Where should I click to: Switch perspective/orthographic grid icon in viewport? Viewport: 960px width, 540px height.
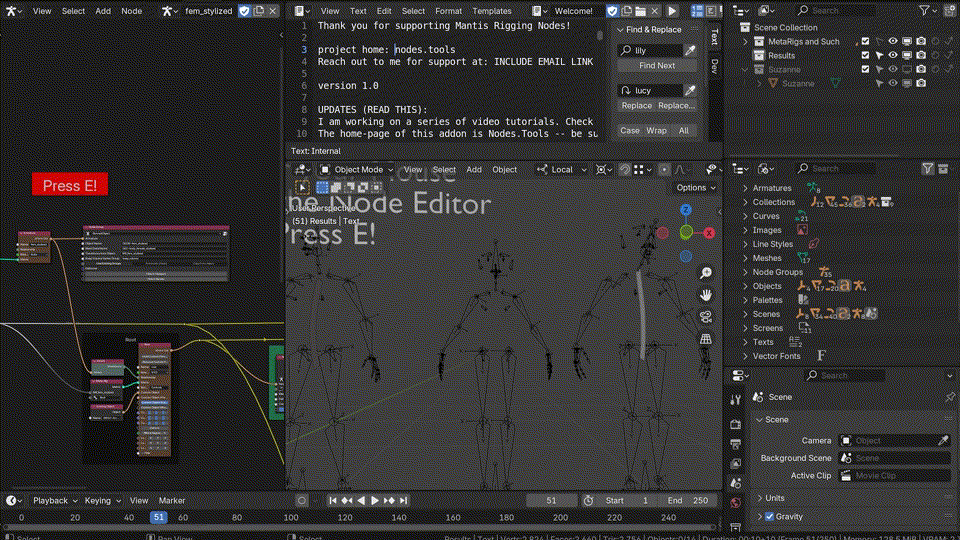(x=706, y=339)
